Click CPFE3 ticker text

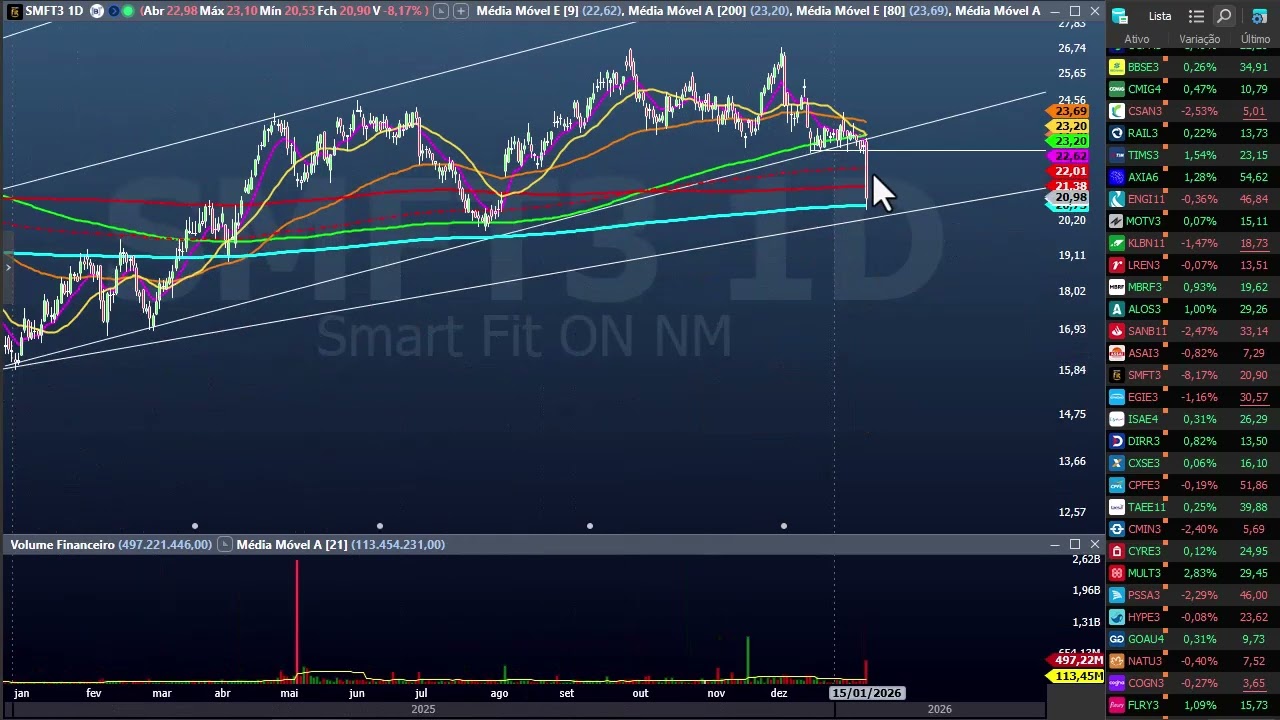(1144, 485)
